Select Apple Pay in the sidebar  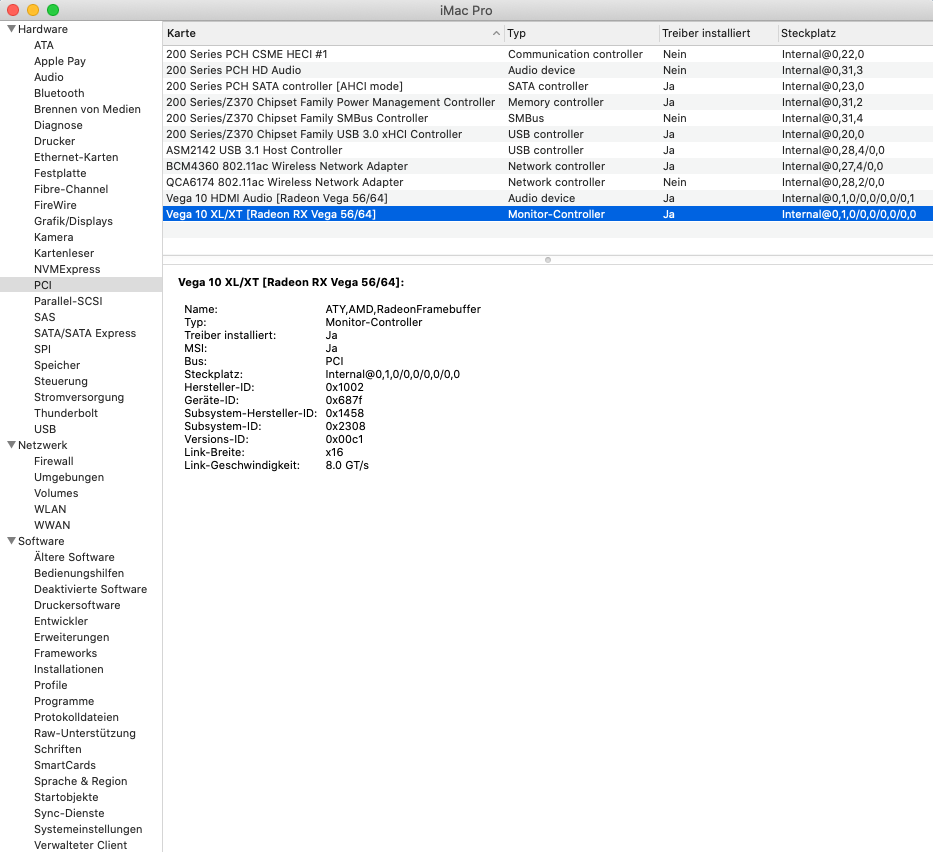point(60,61)
